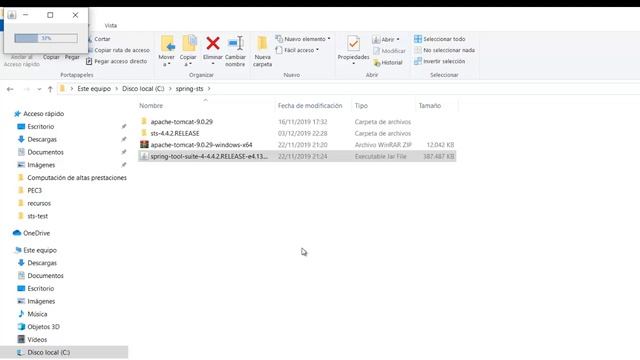Viewport: 640px width, 360px height.
Task: Click Executable Jar File type cell
Action: point(380,156)
